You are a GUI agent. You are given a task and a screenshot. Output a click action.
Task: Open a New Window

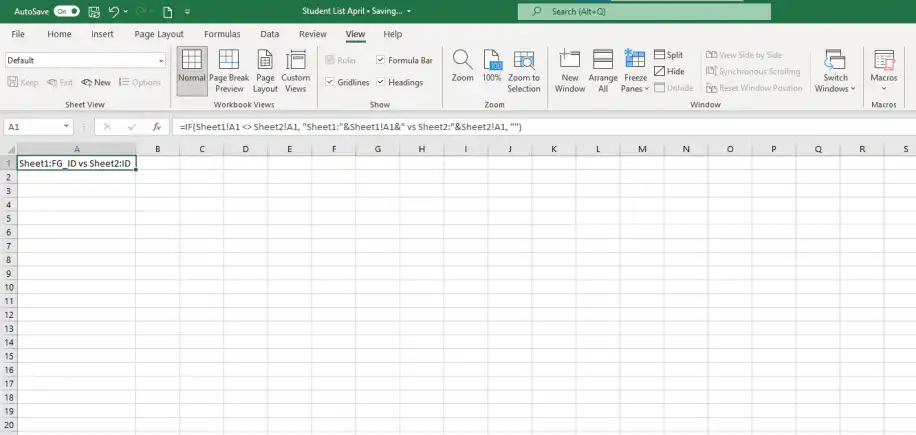[570, 71]
